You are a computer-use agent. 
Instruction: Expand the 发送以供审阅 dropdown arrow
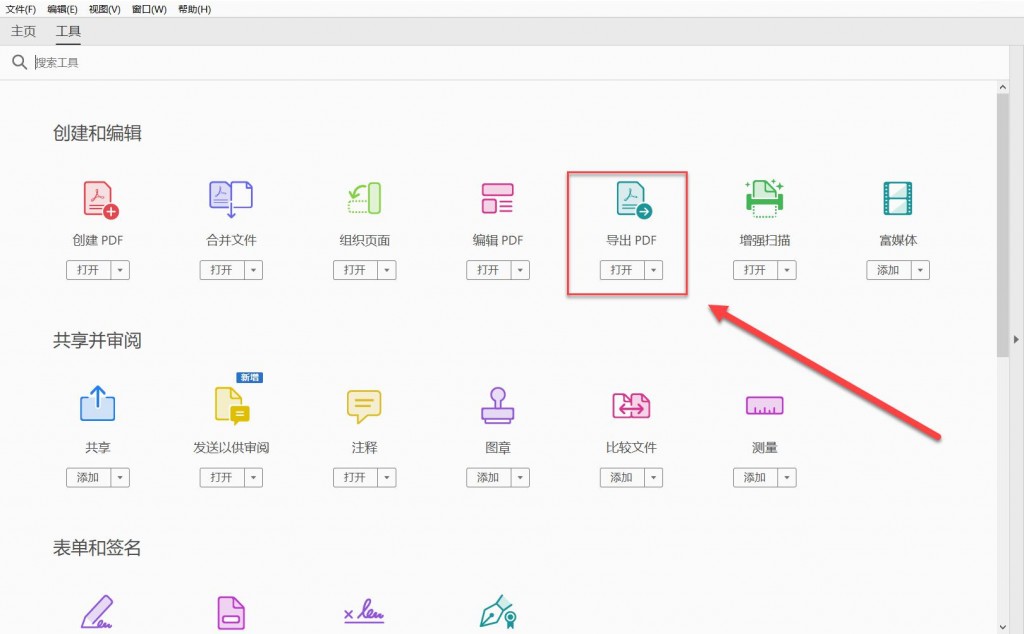click(x=253, y=477)
